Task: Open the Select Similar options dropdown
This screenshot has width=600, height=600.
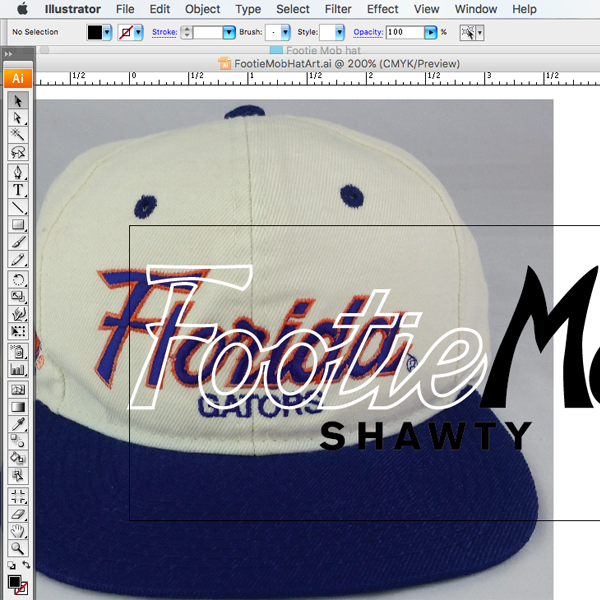Action: coord(480,33)
